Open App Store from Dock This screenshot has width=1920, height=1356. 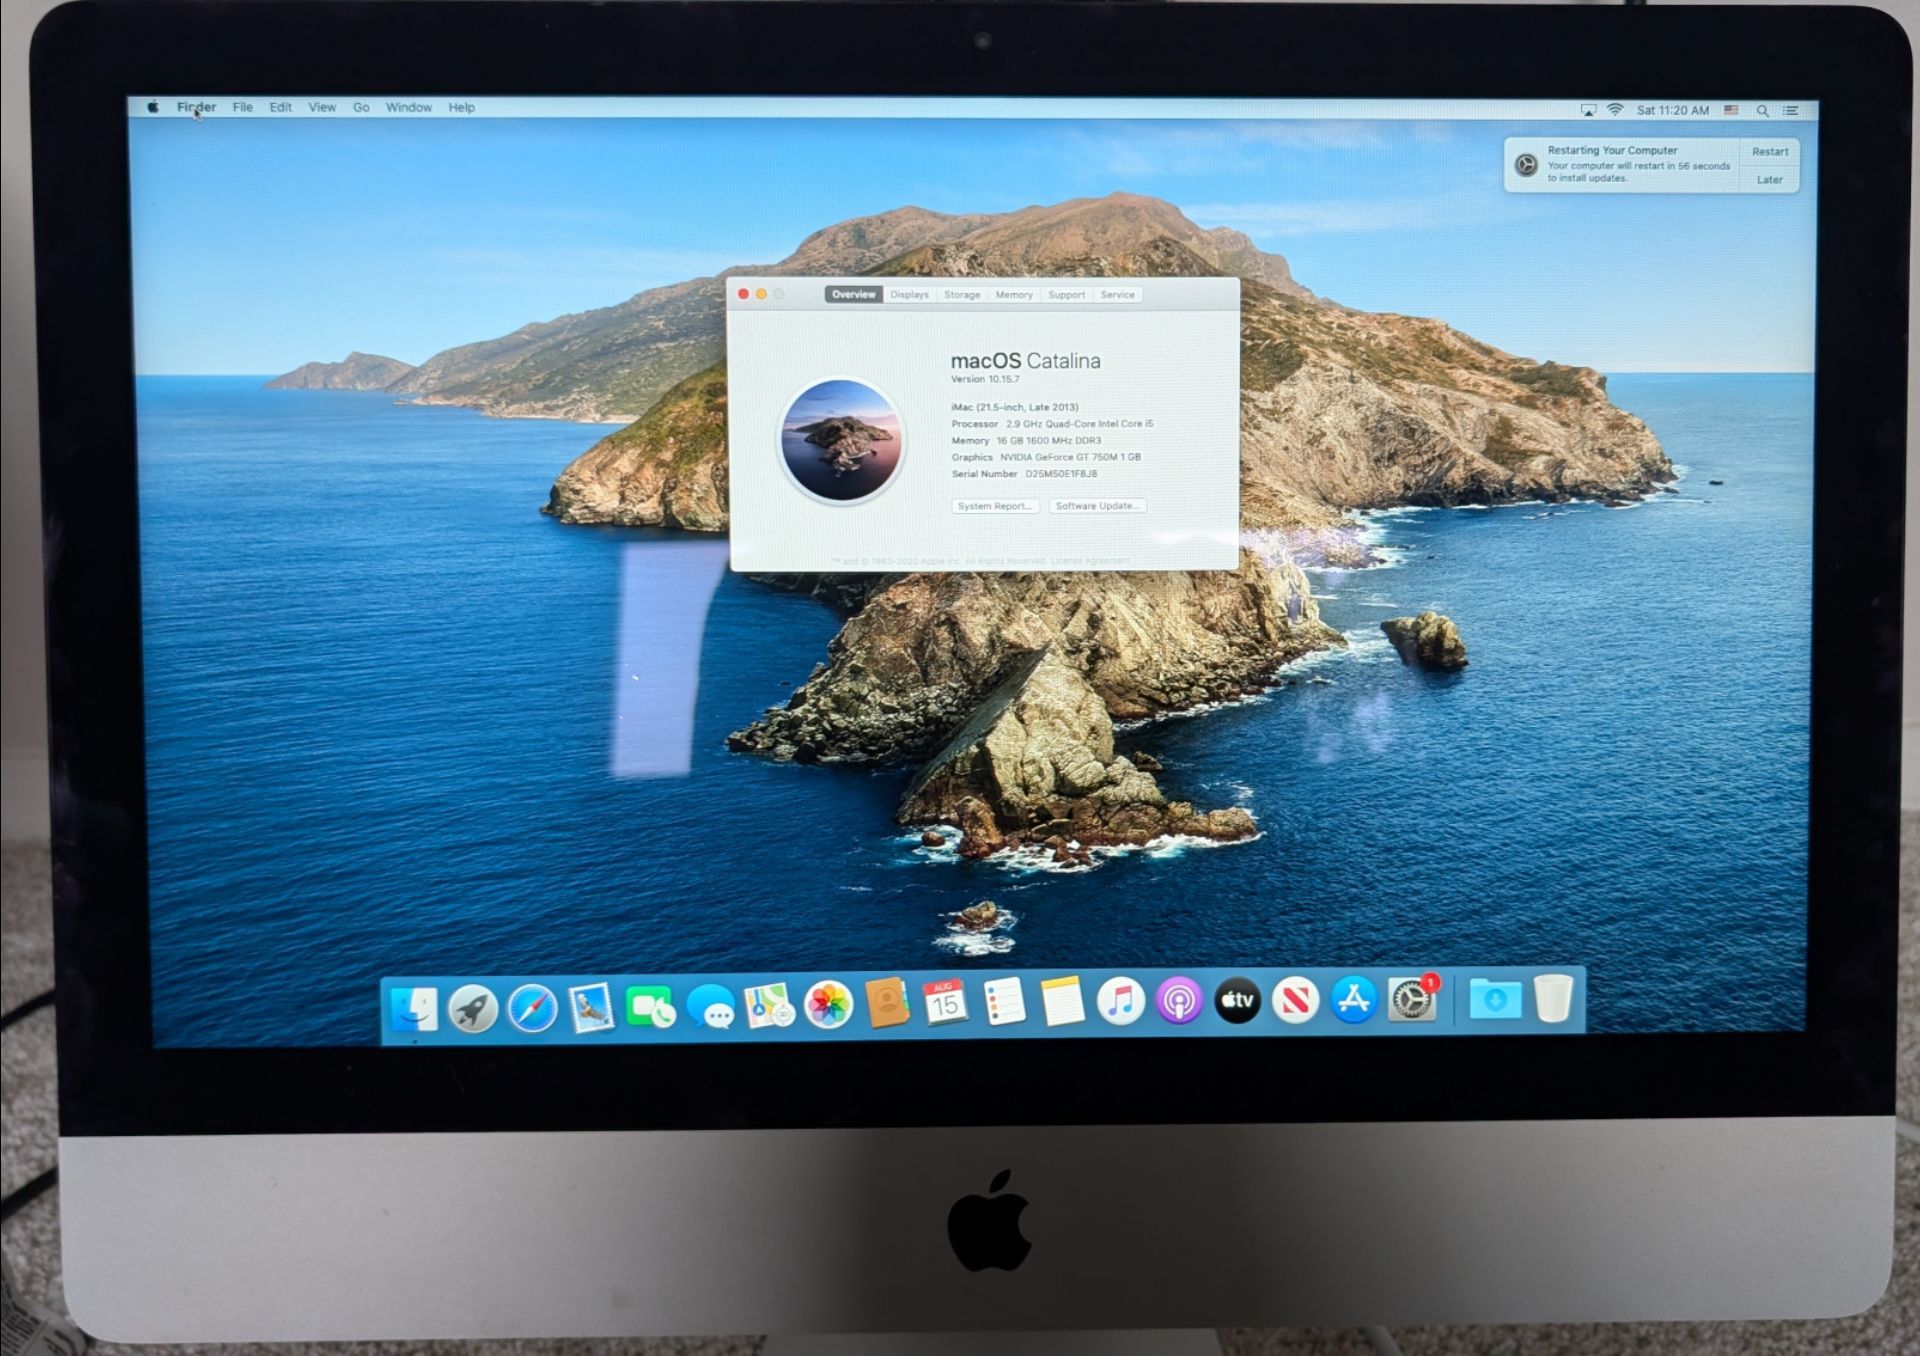click(1353, 1000)
